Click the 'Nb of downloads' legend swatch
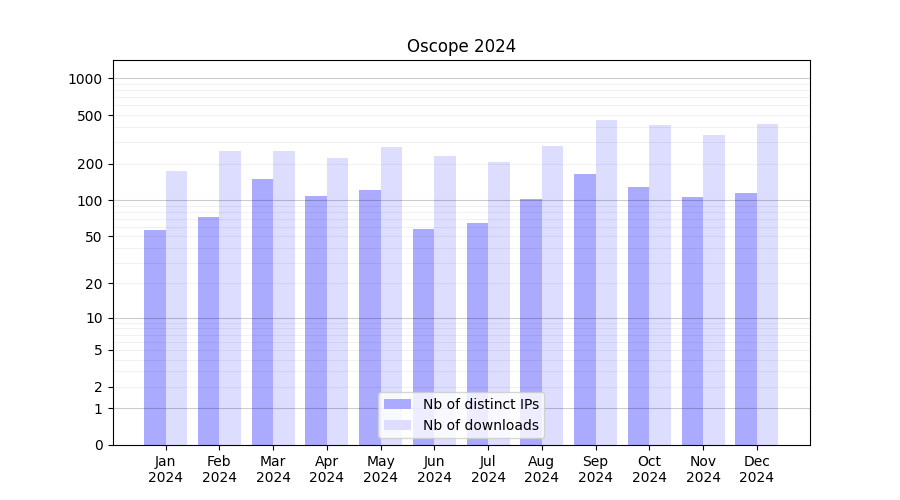The image size is (900, 500). click(x=397, y=425)
